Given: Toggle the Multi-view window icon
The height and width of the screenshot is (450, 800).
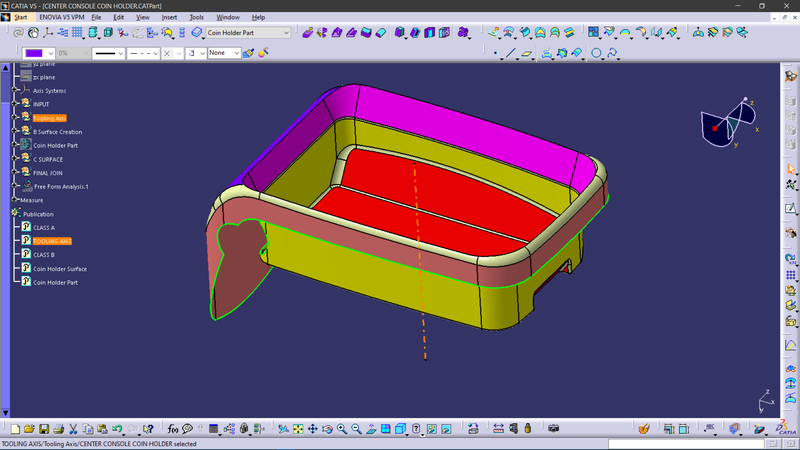Looking at the screenshot, I should [x=386, y=429].
